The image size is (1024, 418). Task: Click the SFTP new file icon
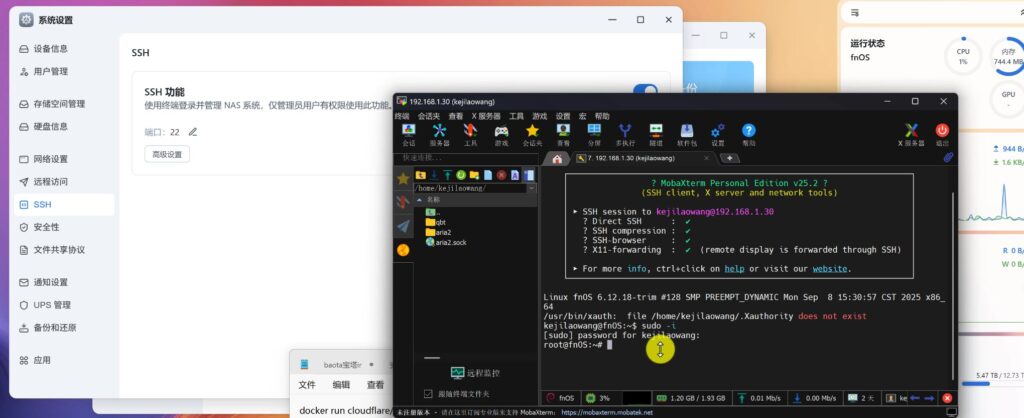488,175
